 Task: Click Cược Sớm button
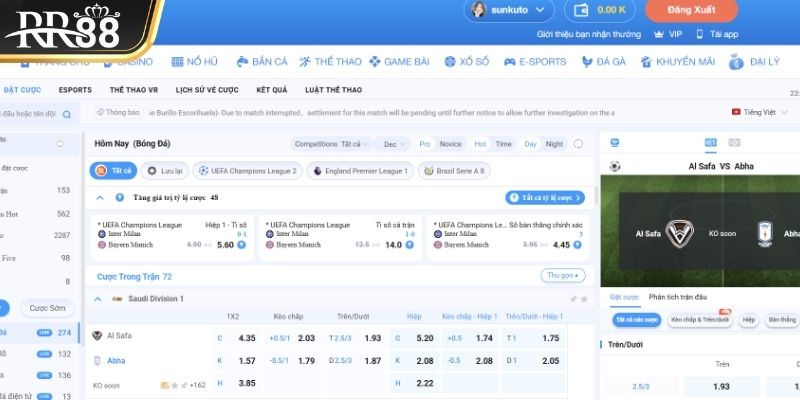47,308
